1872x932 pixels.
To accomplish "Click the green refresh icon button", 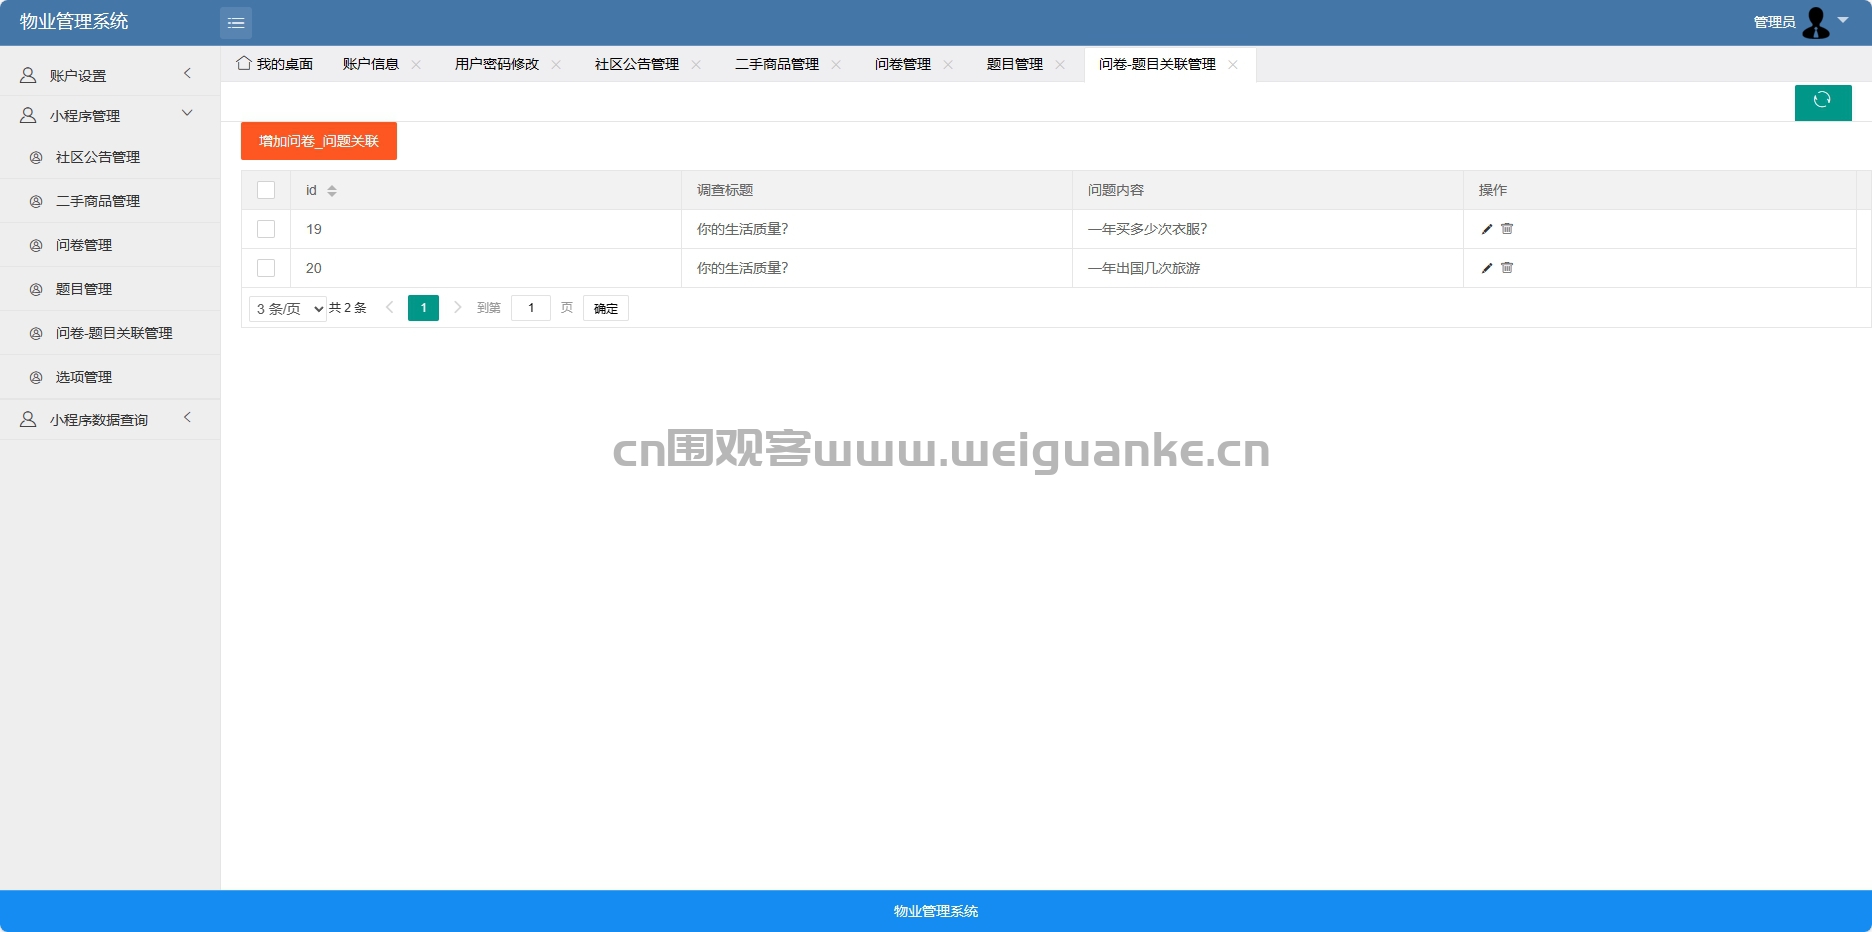I will point(1822,102).
